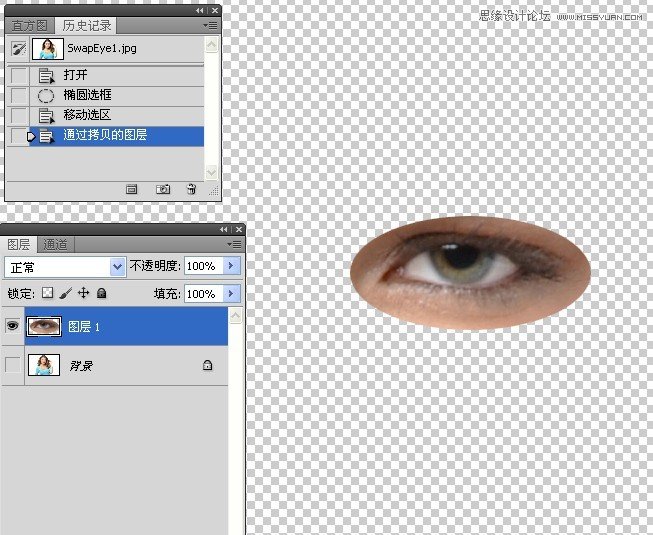The height and width of the screenshot is (535, 653).
Task: Select the 历史记录 history tab
Action: [87, 26]
